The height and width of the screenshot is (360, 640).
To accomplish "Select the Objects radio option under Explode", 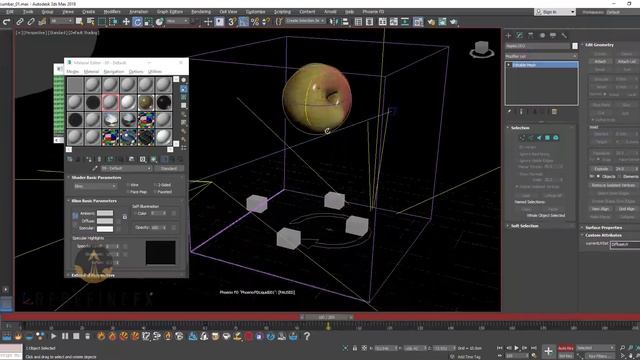I will [x=598, y=176].
